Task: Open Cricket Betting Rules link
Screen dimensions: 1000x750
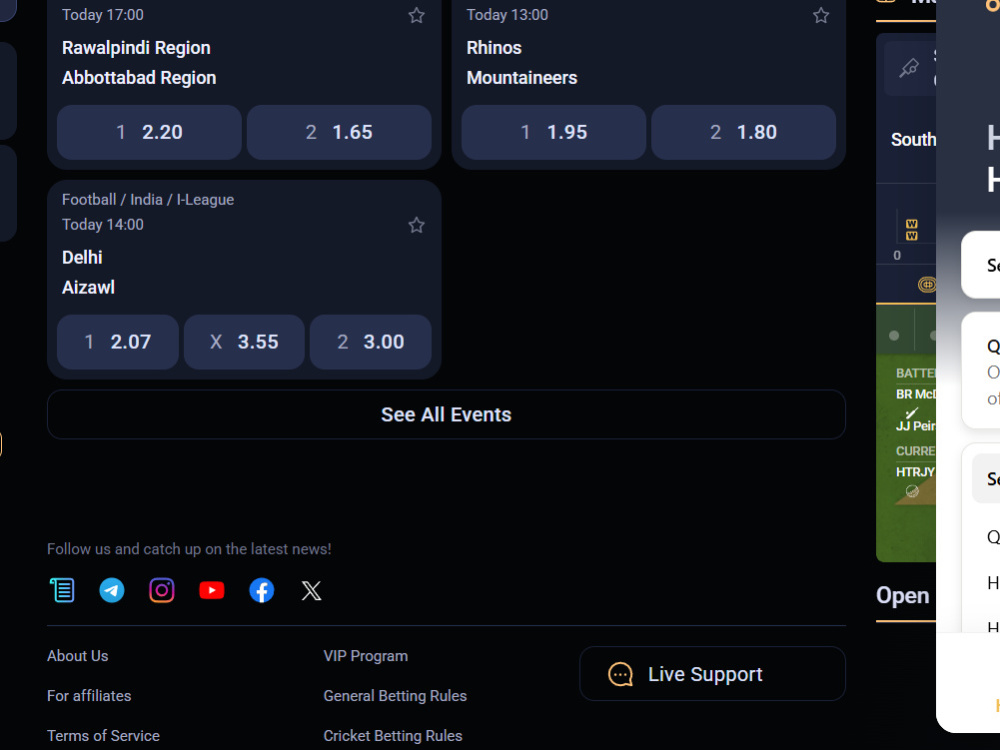Action: [393, 735]
